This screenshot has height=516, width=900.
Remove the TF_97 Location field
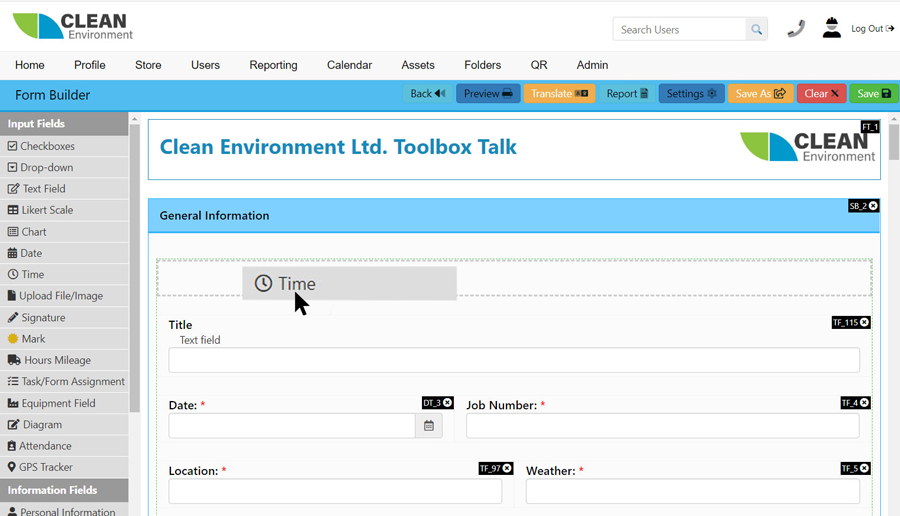pos(507,468)
